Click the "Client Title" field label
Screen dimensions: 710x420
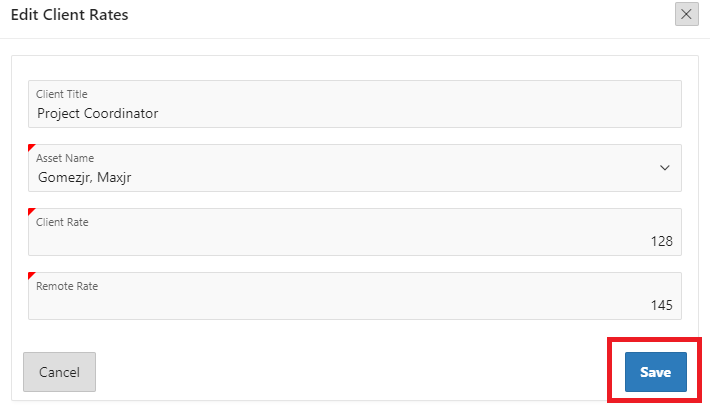click(x=62, y=94)
